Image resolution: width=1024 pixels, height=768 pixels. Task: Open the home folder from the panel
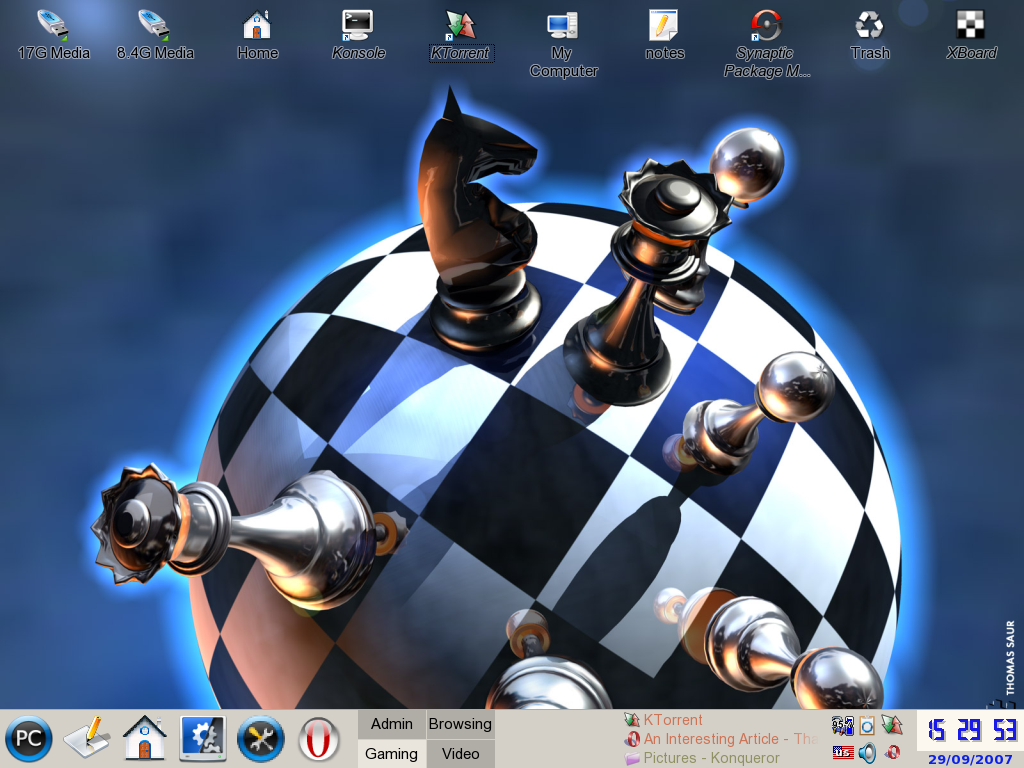click(144, 739)
